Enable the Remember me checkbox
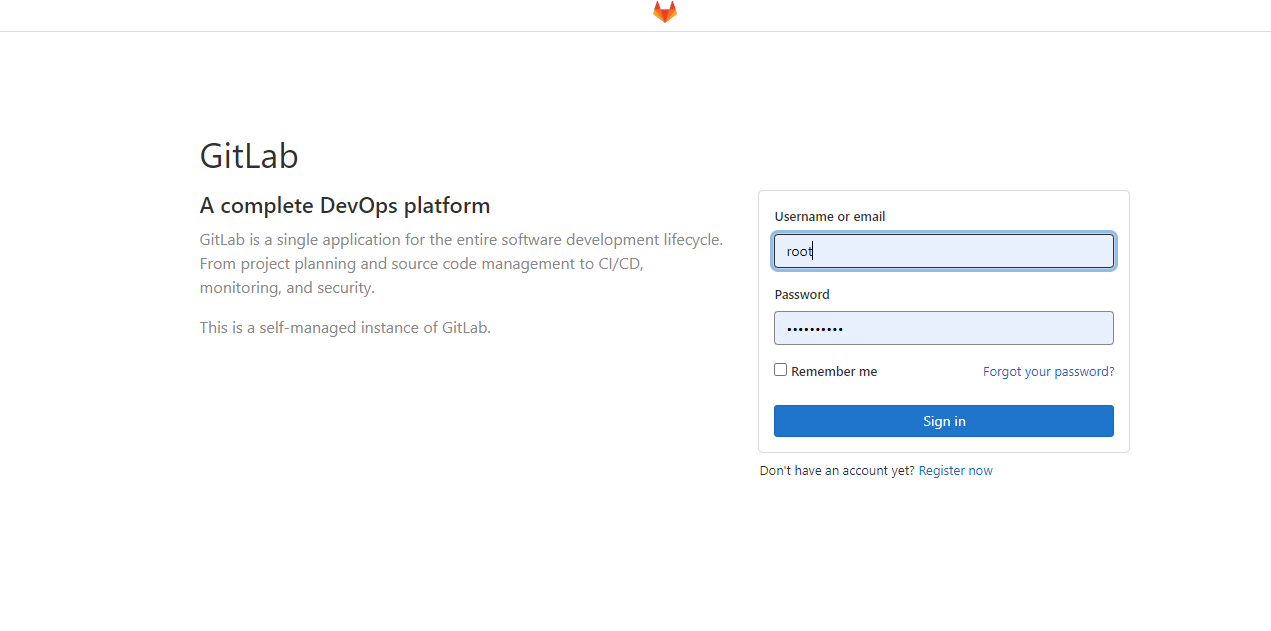The height and width of the screenshot is (631, 1271). 781,370
